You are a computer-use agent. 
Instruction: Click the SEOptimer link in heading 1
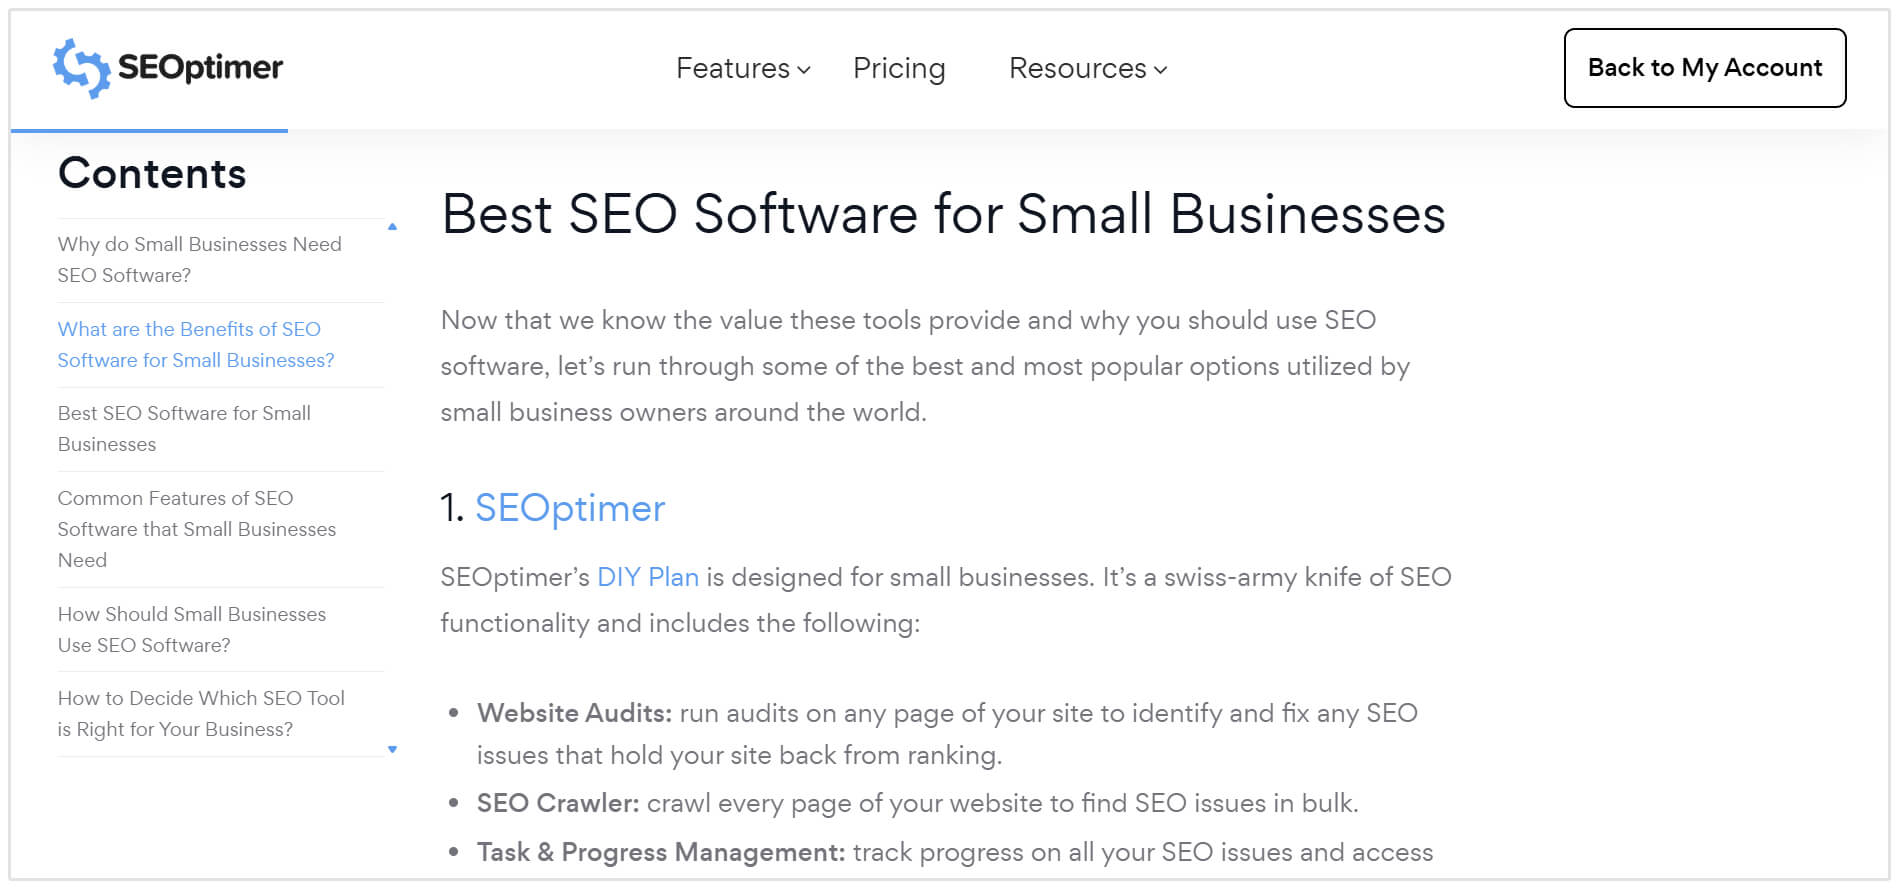tap(570, 508)
